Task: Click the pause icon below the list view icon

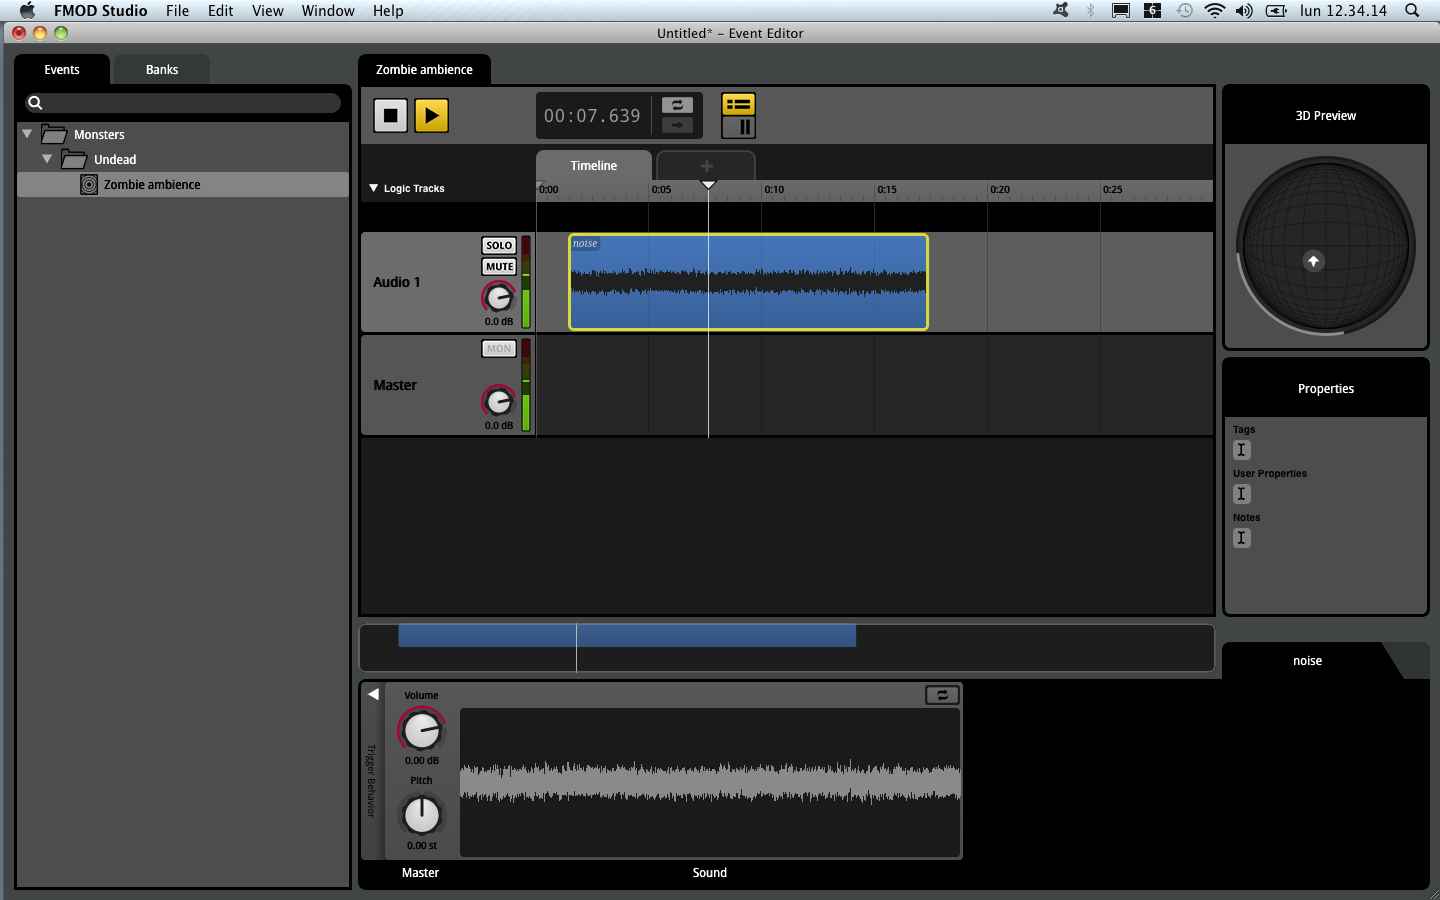Action: coord(738,127)
